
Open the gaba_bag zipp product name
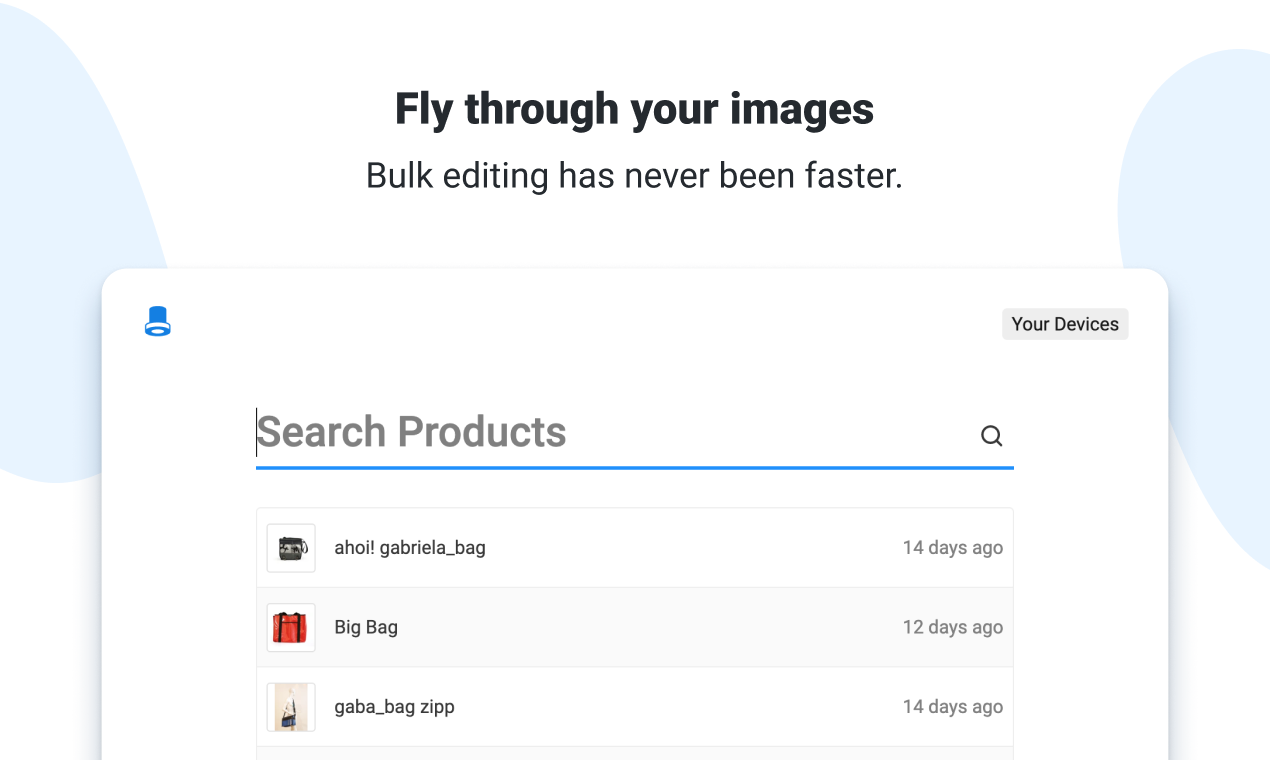coord(394,707)
